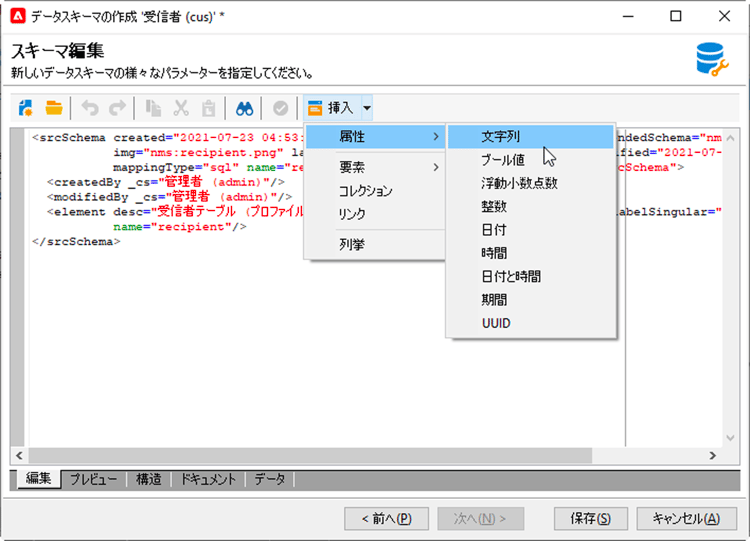Viewport: 750px width, 541px height.
Task: Click the undo arrow icon
Action: 89,108
